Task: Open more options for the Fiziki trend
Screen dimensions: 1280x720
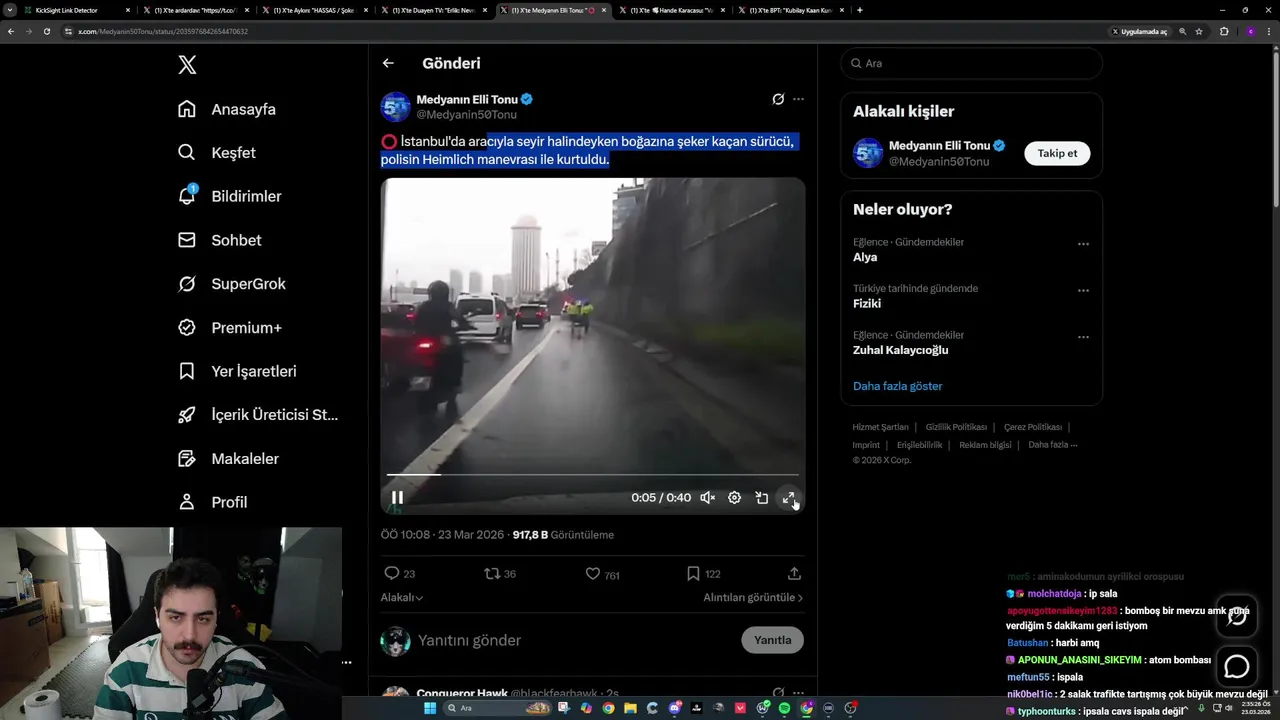Action: tap(1083, 290)
